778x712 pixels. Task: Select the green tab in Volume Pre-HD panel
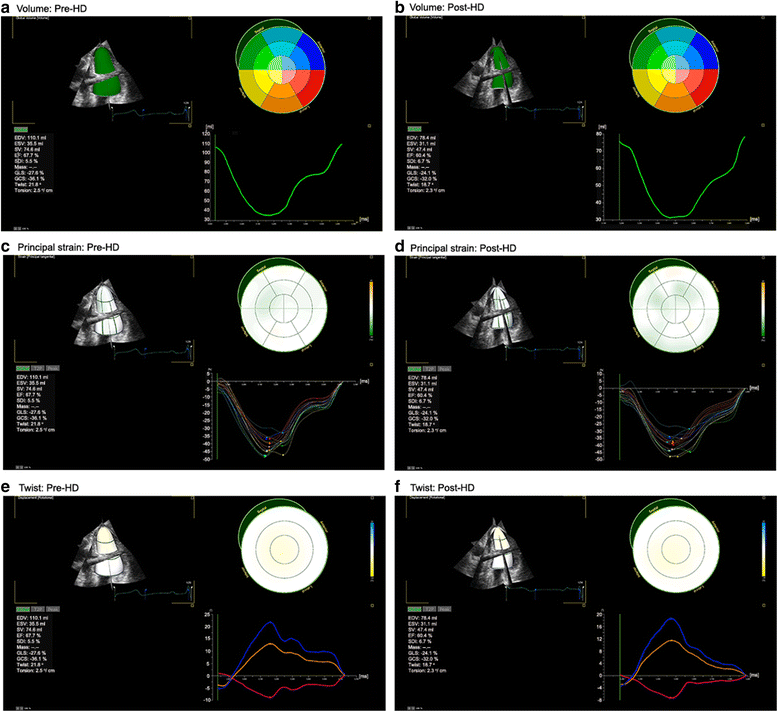pyautogui.click(x=20, y=129)
